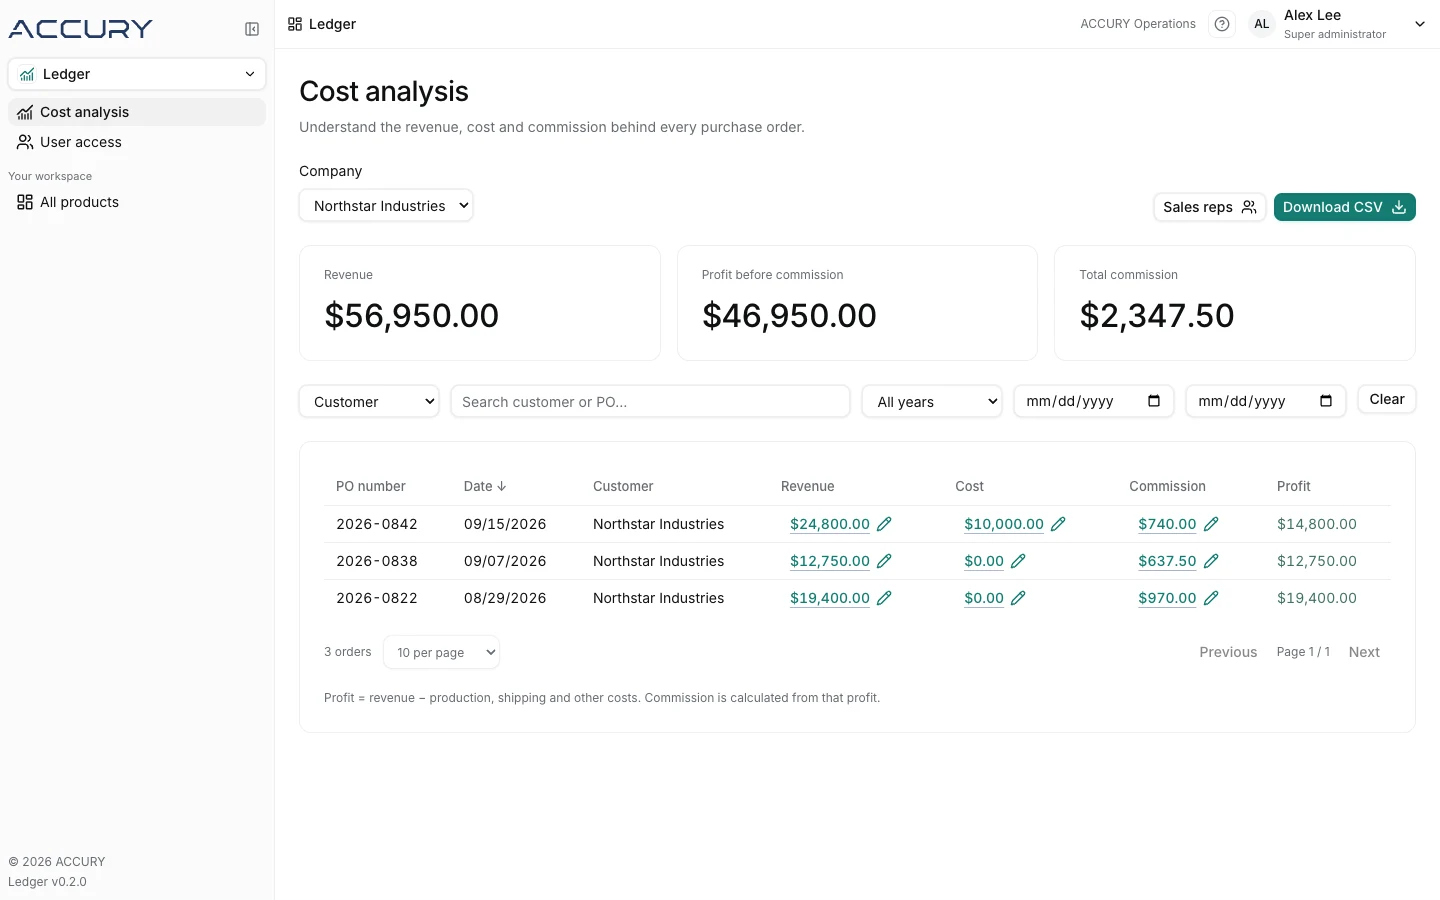The image size is (1440, 900).
Task: Focus the Search customer or PO field
Action: point(650,402)
